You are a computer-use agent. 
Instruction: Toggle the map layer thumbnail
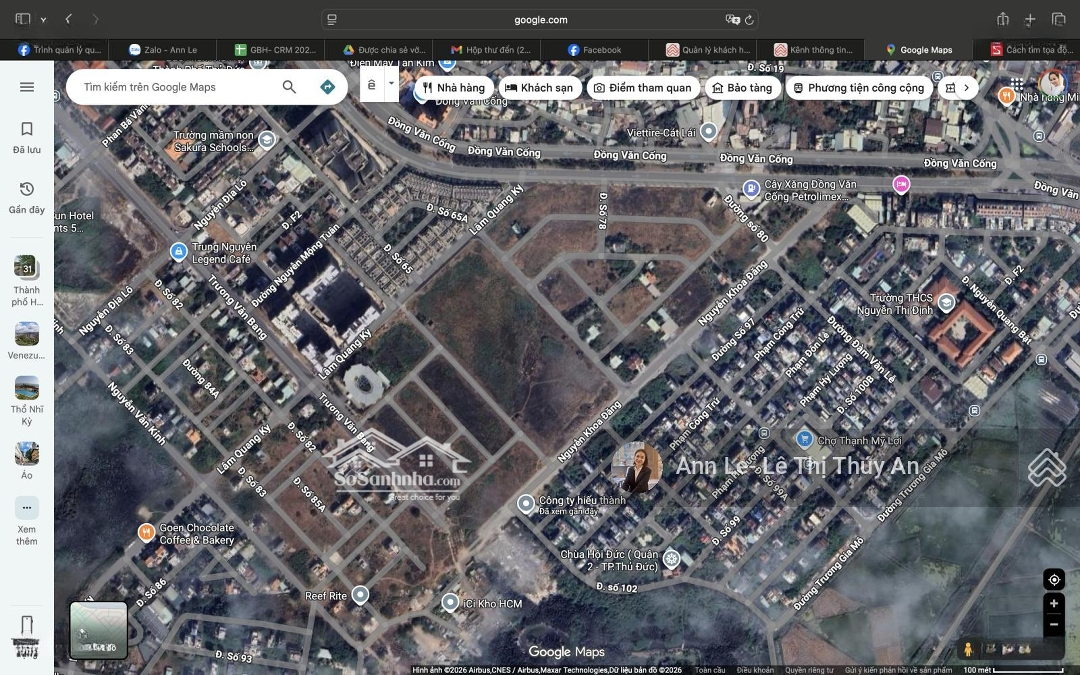coord(98,630)
